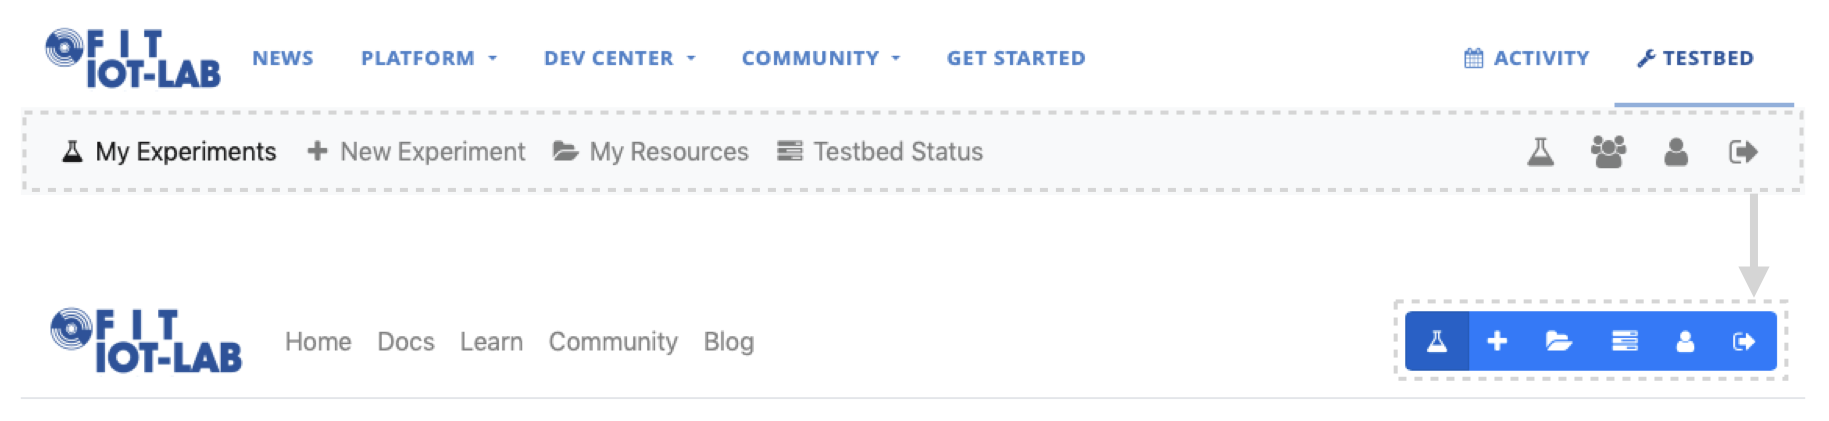Switch to the TESTBED tab
This screenshot has height=421, width=1829.
click(x=1696, y=58)
